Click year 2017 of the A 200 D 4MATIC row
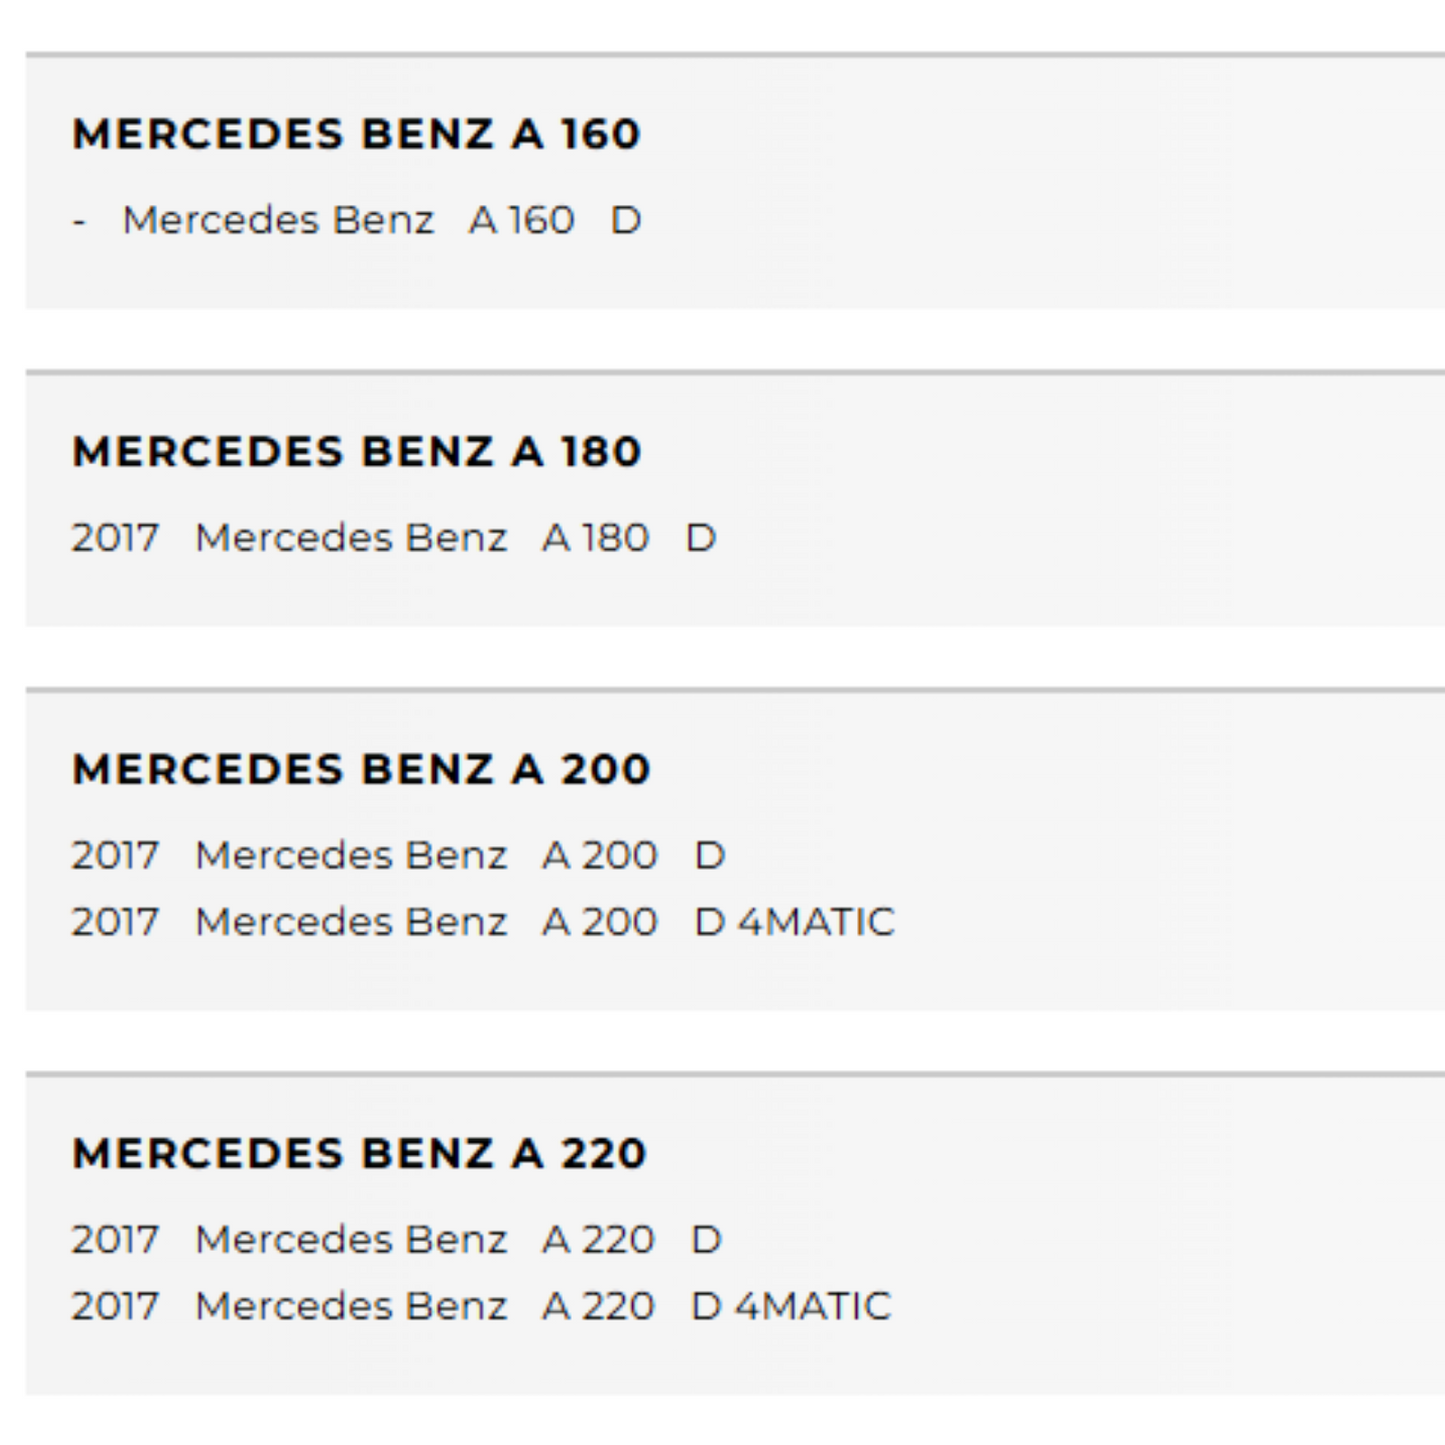Screen dimensions: 1445x1445 [115, 922]
